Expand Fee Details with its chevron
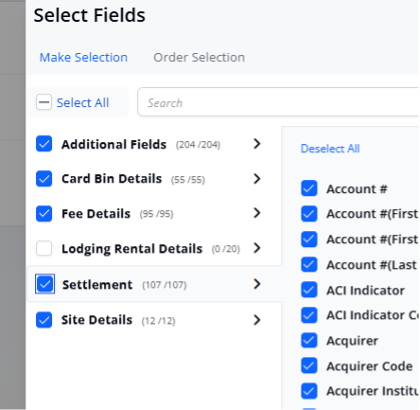Image resolution: width=420 pixels, height=410 pixels. pos(257,213)
